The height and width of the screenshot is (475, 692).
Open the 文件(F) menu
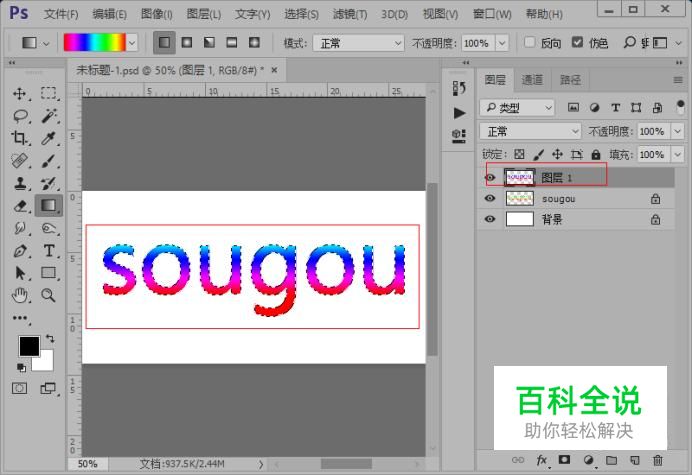click(x=61, y=14)
